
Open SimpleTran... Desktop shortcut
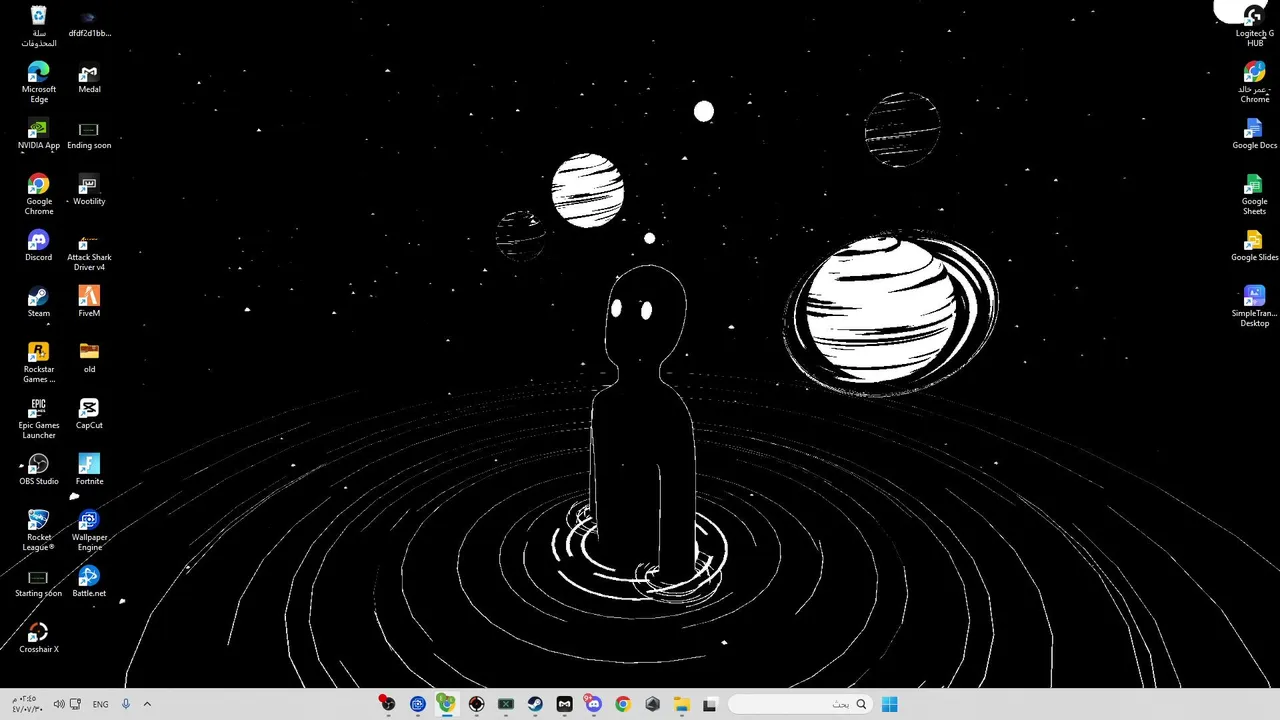tap(1254, 306)
